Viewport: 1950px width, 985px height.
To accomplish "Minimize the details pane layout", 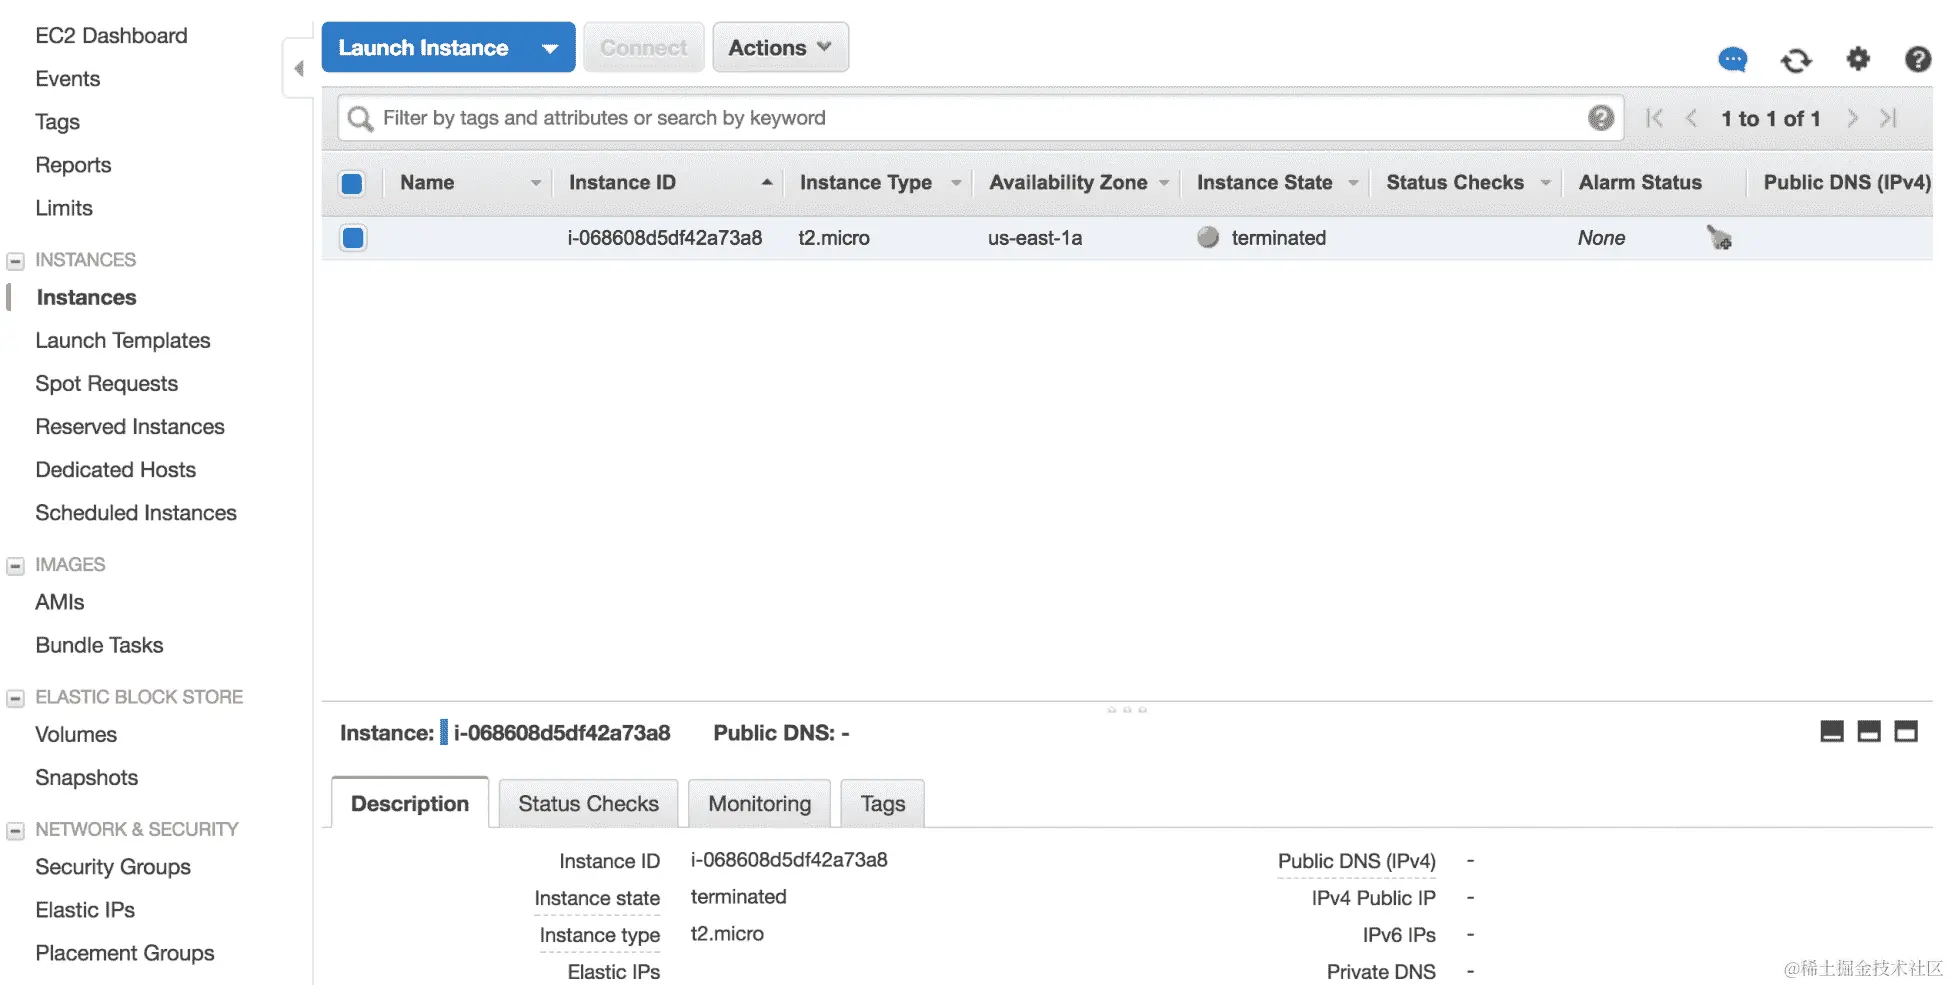I will [1832, 732].
